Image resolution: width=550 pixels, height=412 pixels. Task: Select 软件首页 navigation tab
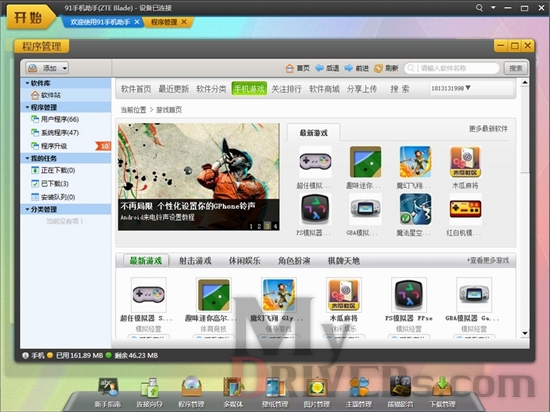tap(136, 89)
